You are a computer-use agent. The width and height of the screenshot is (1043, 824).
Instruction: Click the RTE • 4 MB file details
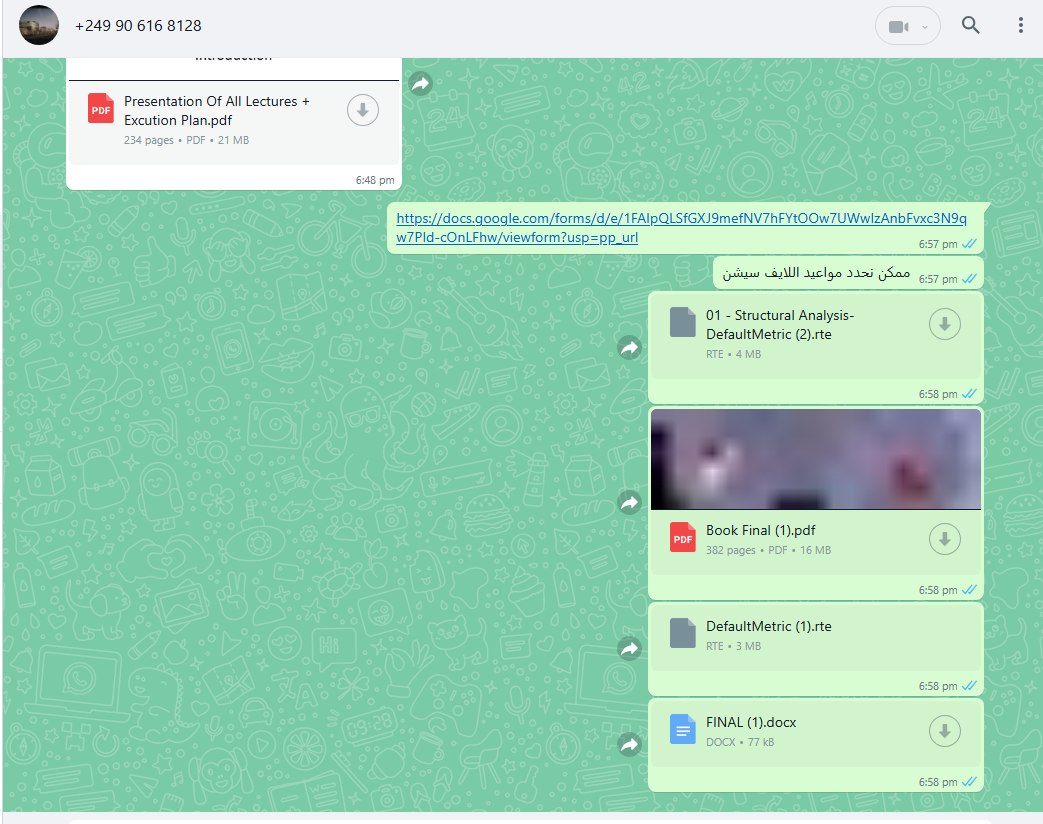[x=734, y=354]
